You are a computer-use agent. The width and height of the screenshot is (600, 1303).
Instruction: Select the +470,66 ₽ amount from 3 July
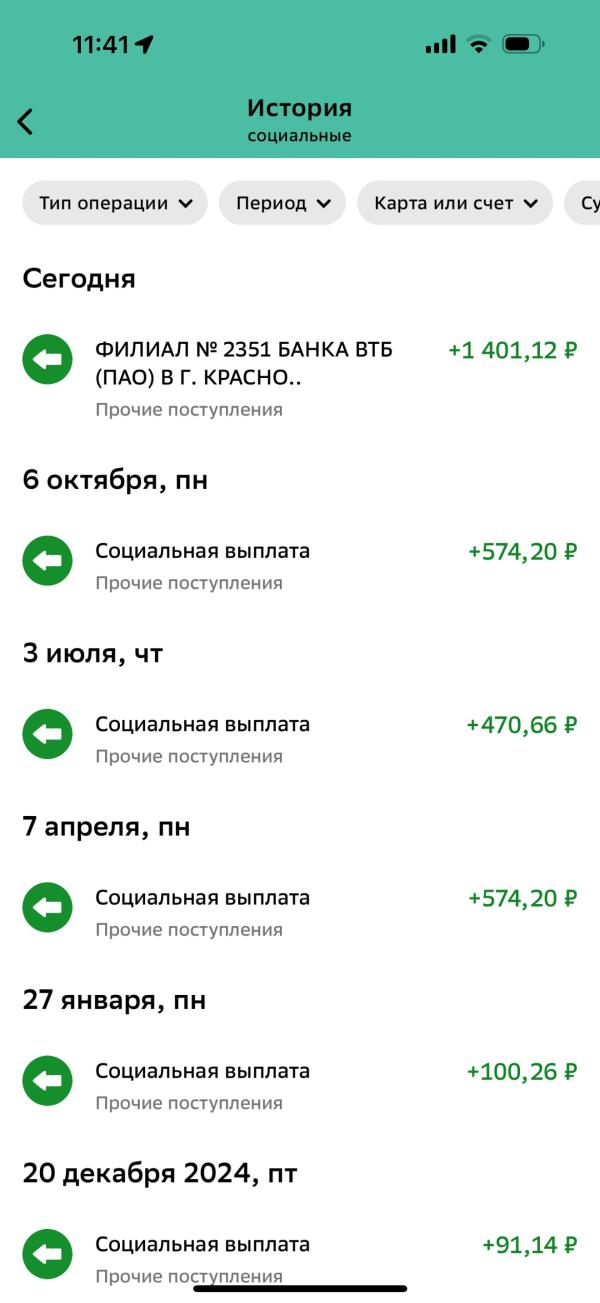[x=521, y=725]
